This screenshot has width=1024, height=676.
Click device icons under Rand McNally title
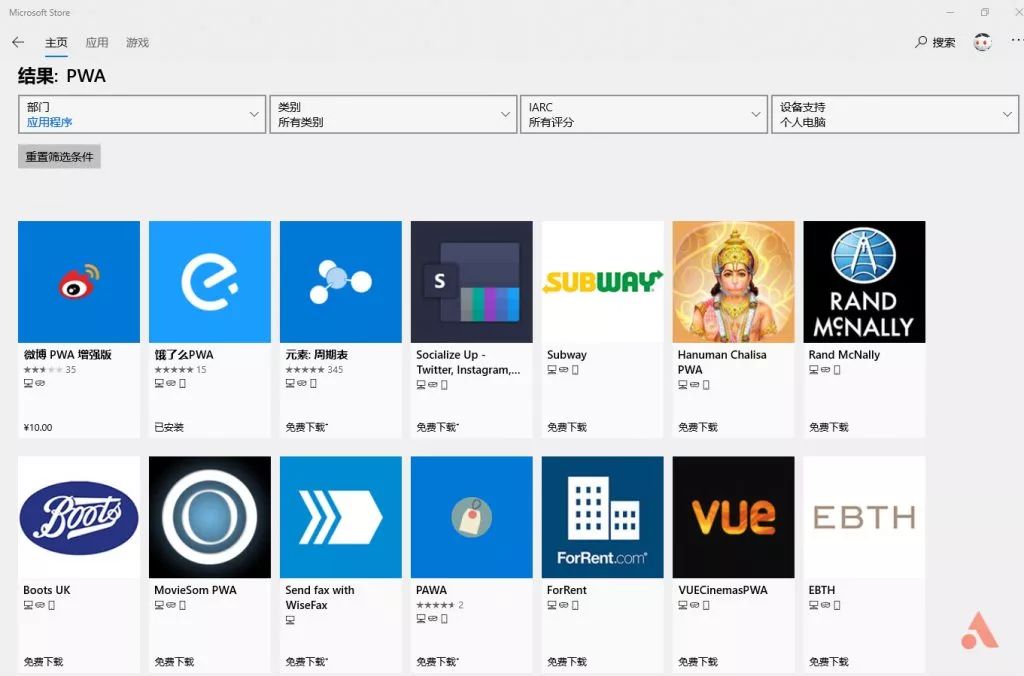(x=824, y=370)
